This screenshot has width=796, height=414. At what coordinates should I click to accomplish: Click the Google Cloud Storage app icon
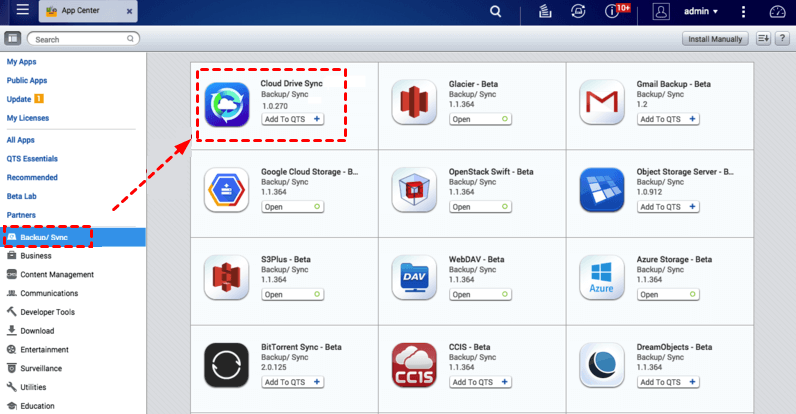pos(226,190)
